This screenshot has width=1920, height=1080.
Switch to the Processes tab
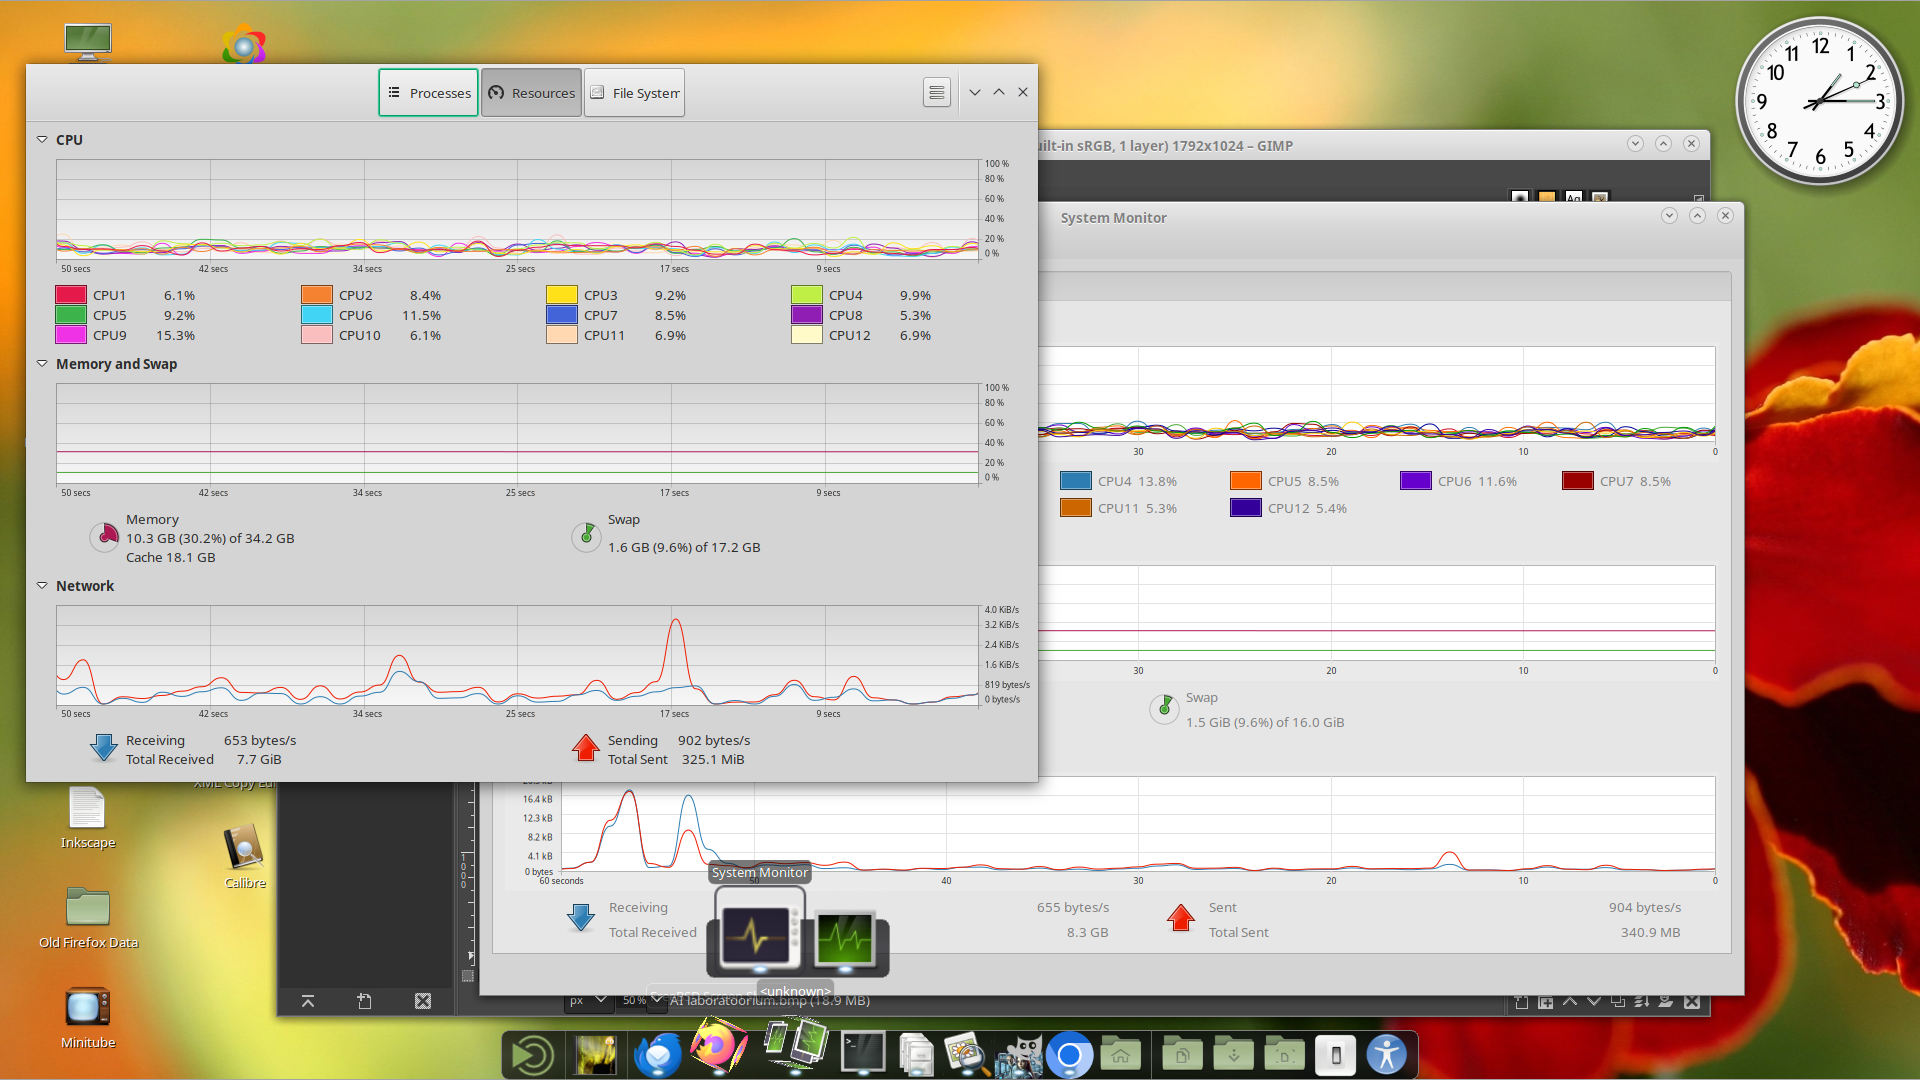point(428,93)
